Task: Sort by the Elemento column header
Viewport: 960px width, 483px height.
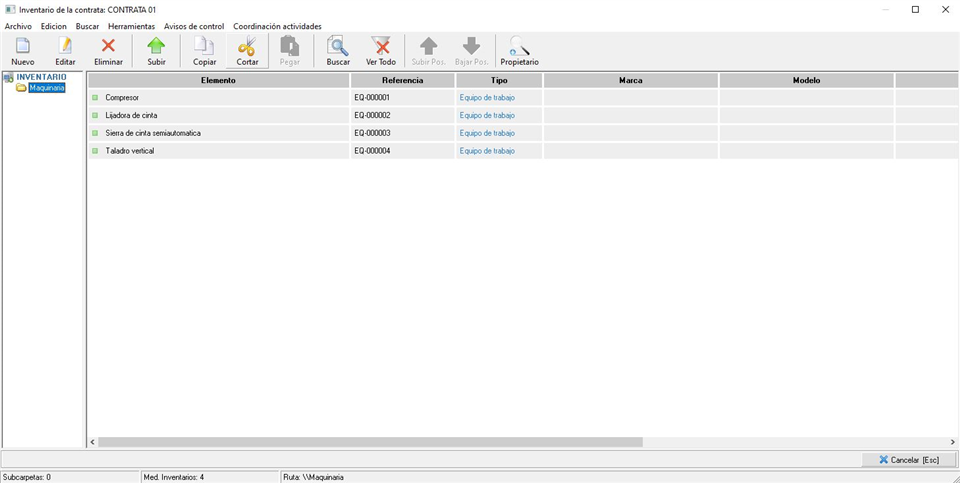Action: [x=218, y=80]
